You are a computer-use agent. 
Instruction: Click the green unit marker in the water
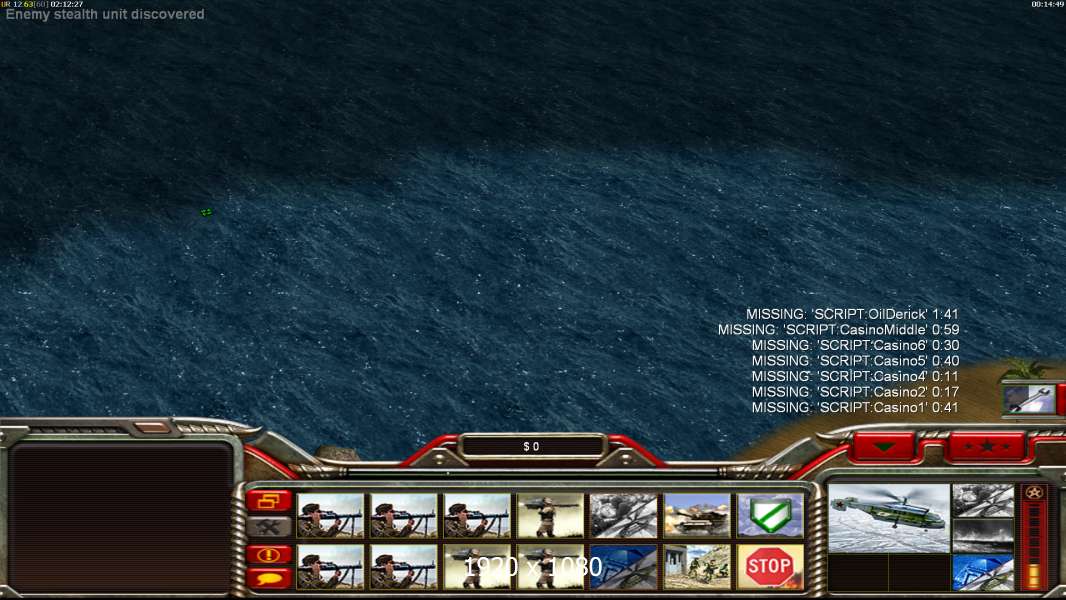pos(206,213)
